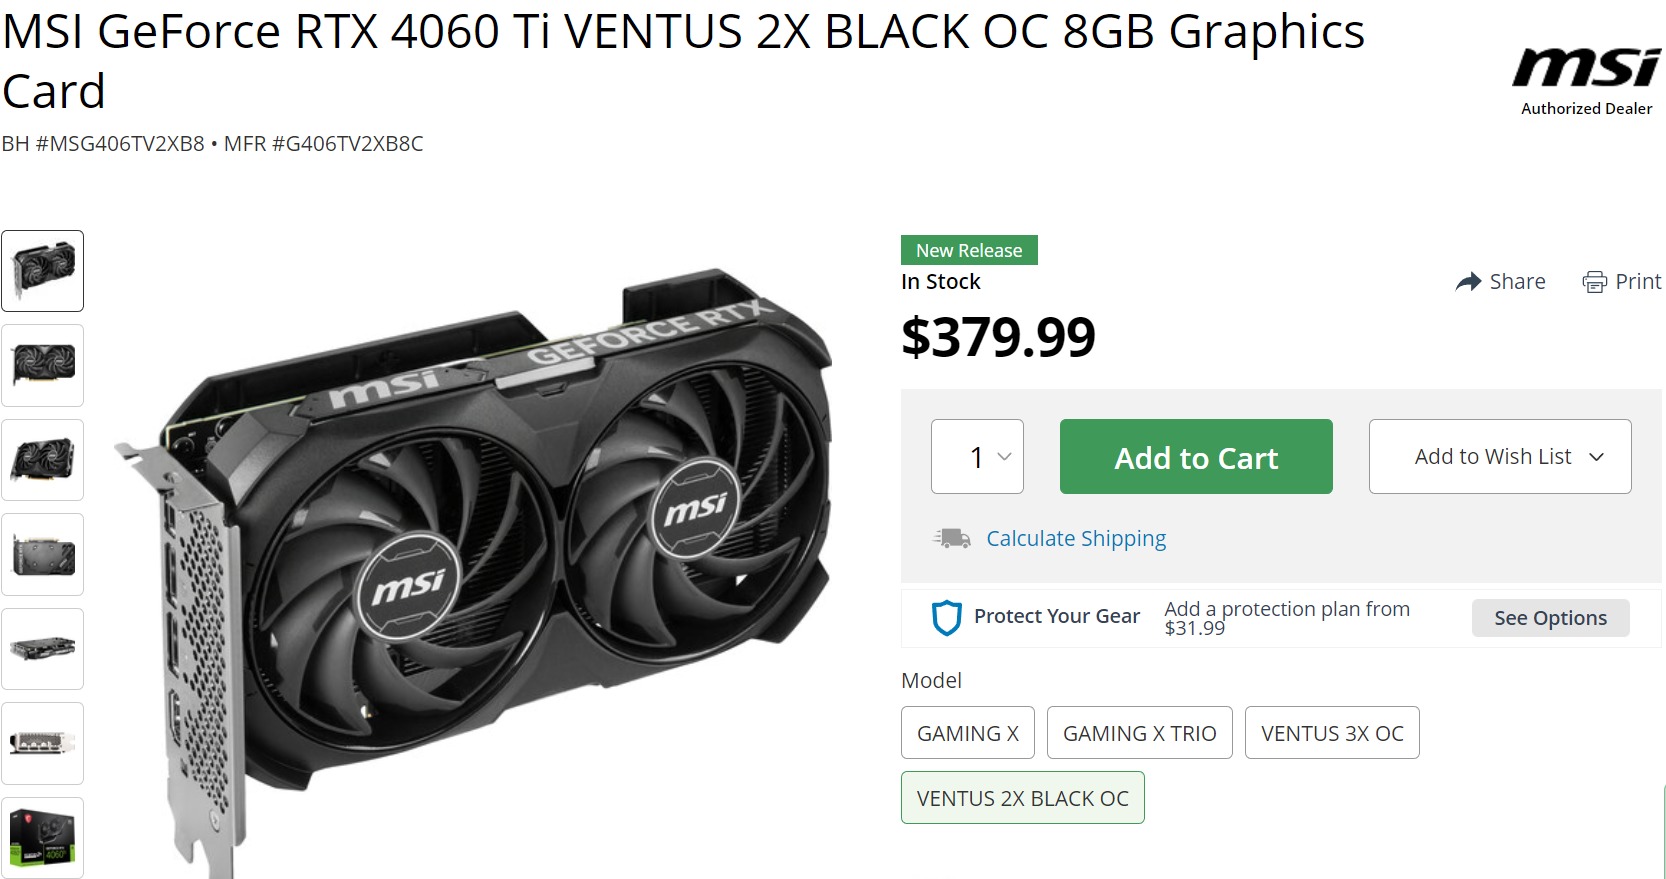
Task: Click the Share arrow icon
Action: pyautogui.click(x=1468, y=282)
